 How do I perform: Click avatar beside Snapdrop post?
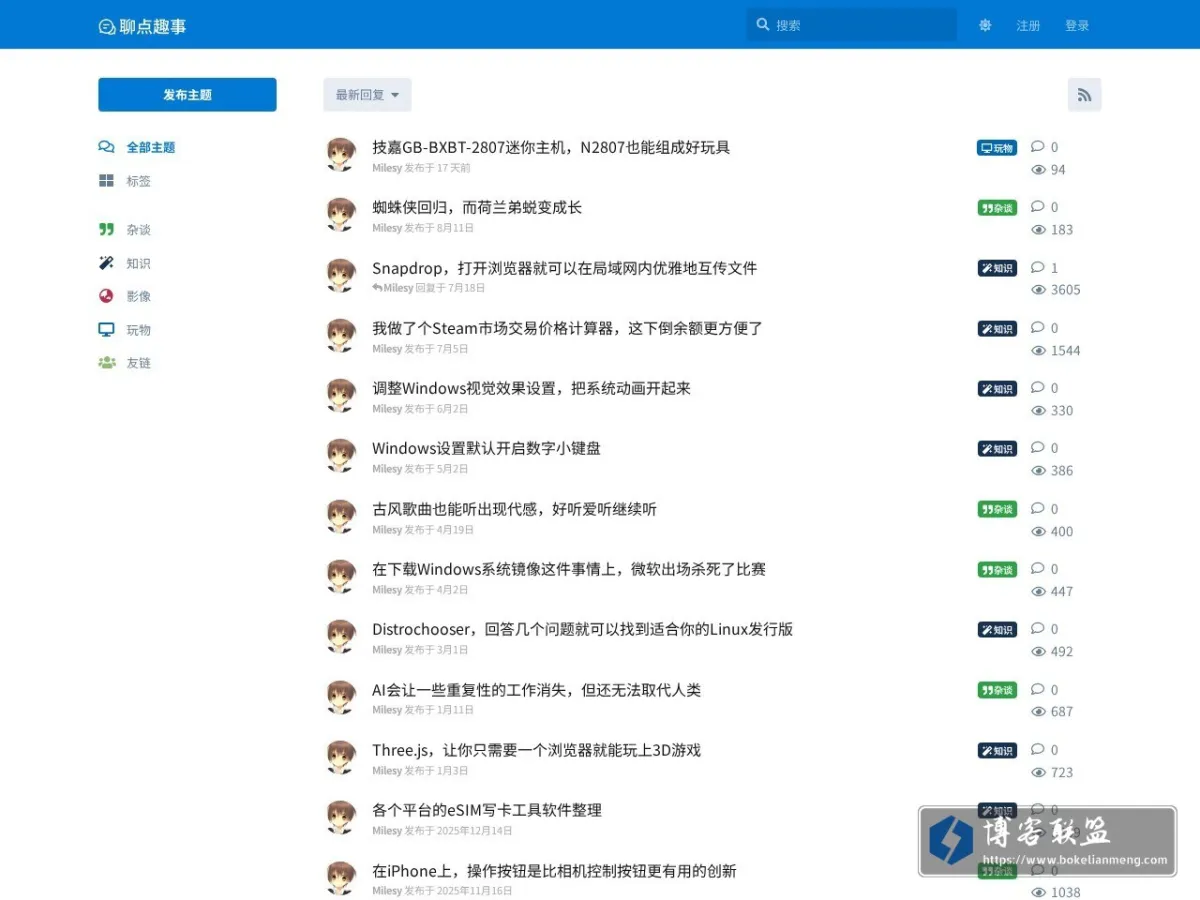coord(341,275)
